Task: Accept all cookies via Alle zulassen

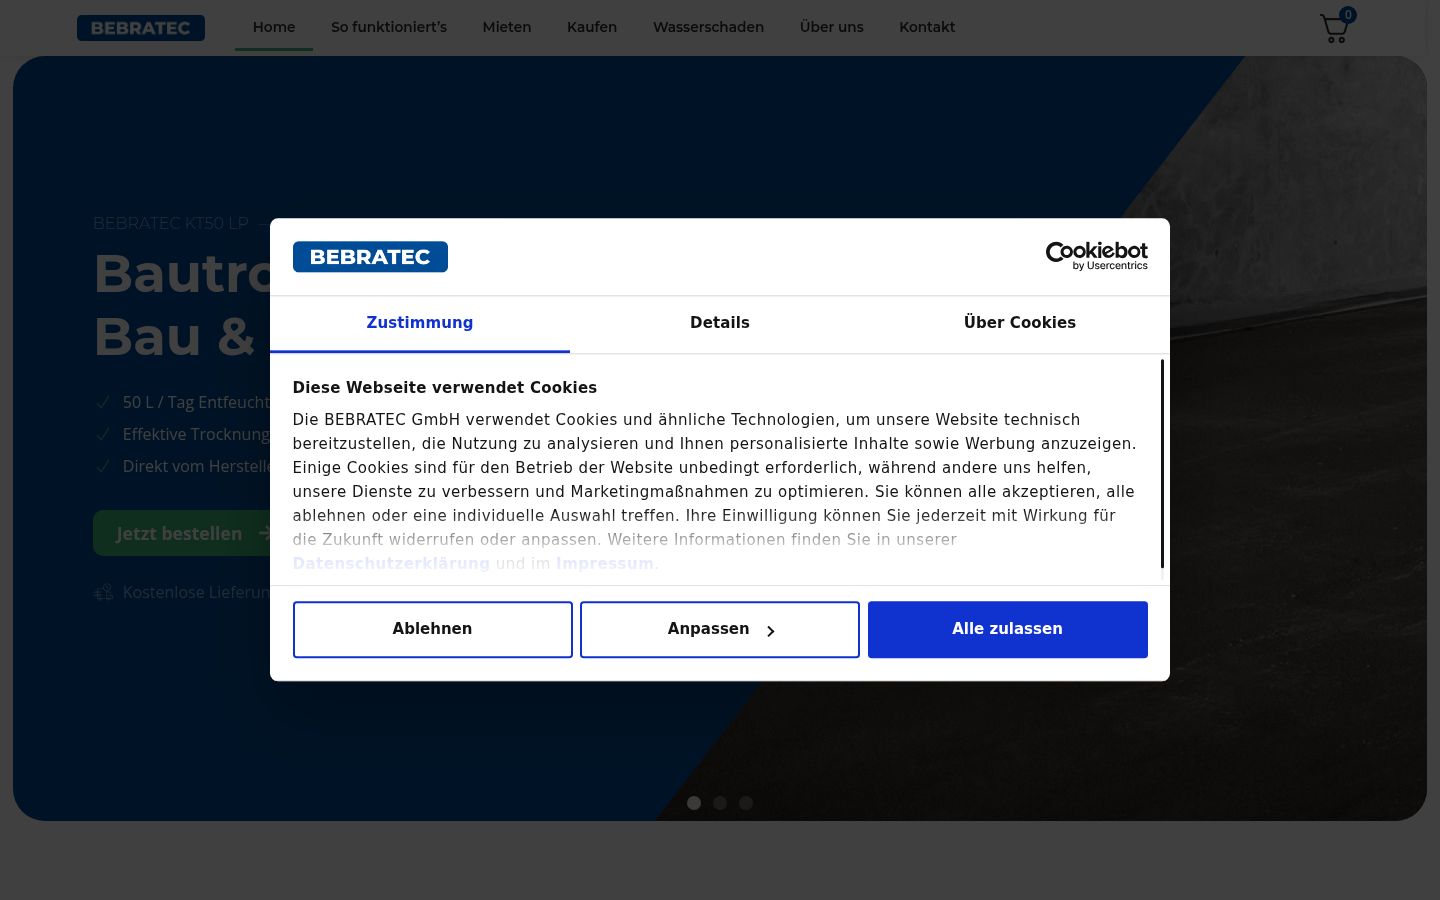Action: (1007, 629)
